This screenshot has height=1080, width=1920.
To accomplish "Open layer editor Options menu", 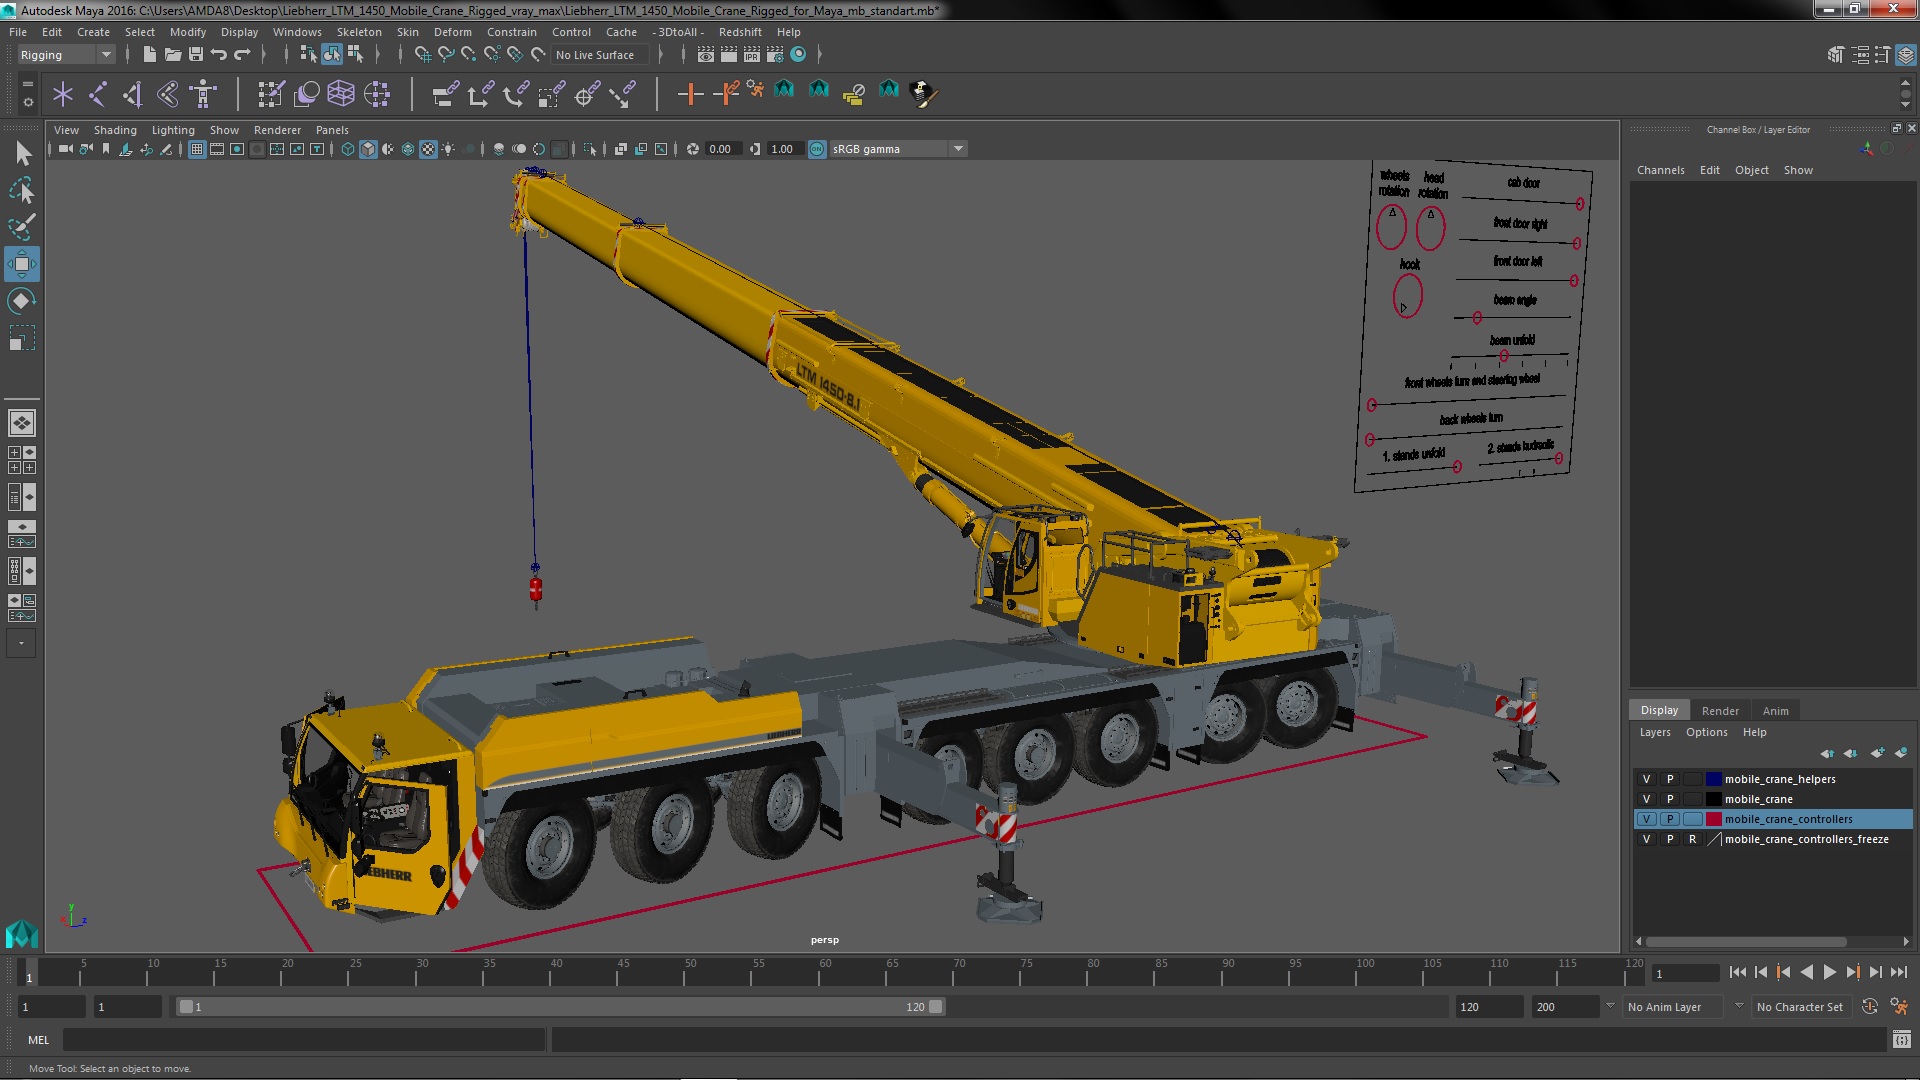I will click(1706, 732).
